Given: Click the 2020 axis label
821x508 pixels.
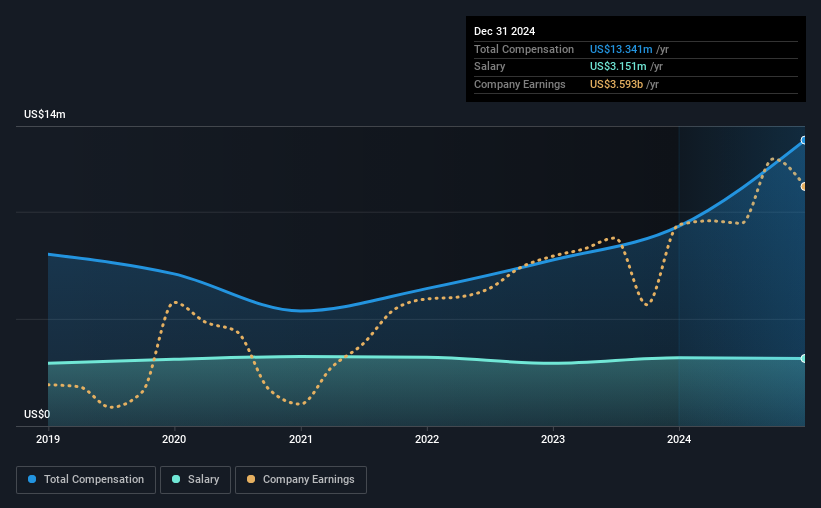Looking at the screenshot, I should click(x=174, y=439).
